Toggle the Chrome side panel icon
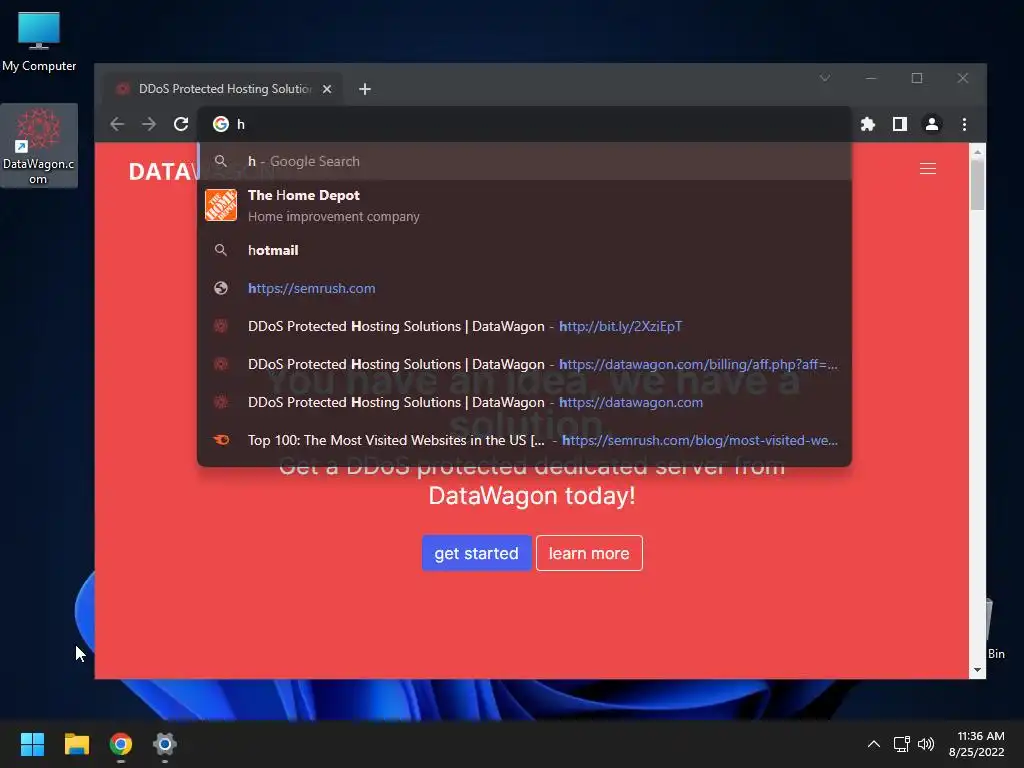 tap(900, 124)
